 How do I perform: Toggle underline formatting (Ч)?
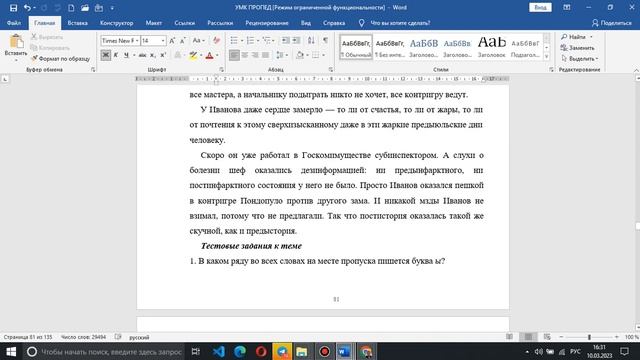coord(126,55)
